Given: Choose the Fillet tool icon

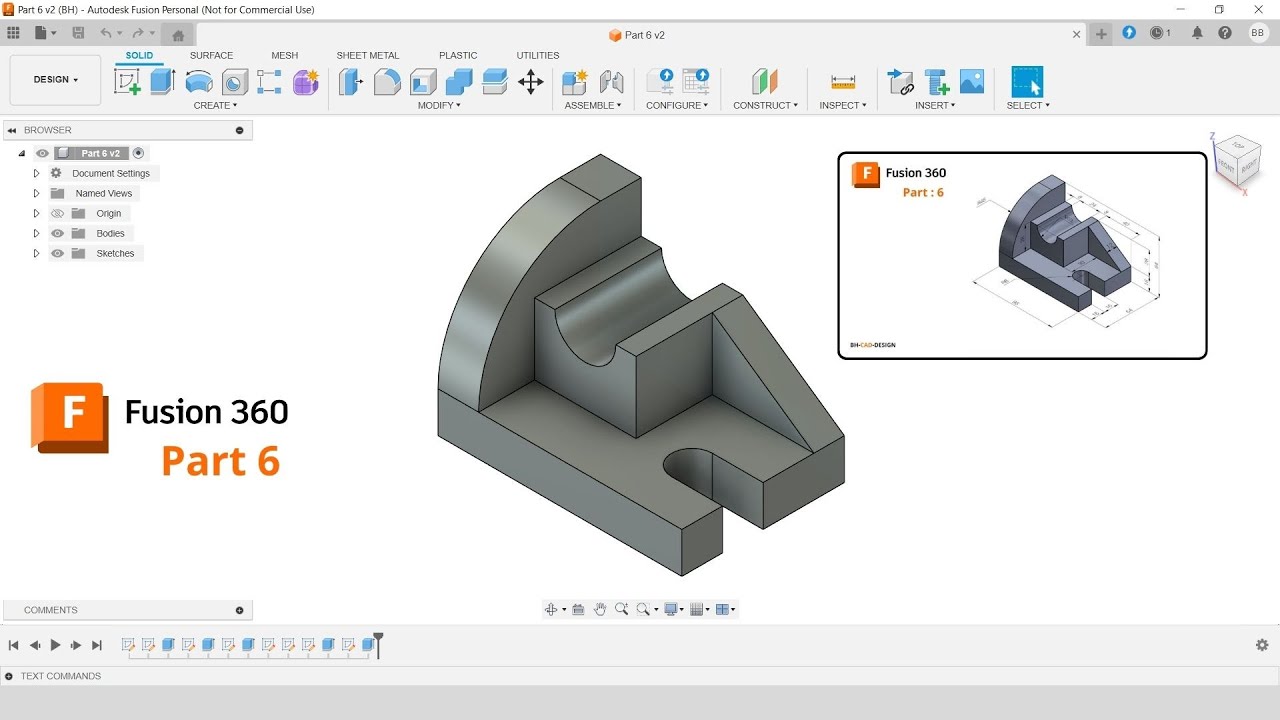Looking at the screenshot, I should pyautogui.click(x=387, y=82).
